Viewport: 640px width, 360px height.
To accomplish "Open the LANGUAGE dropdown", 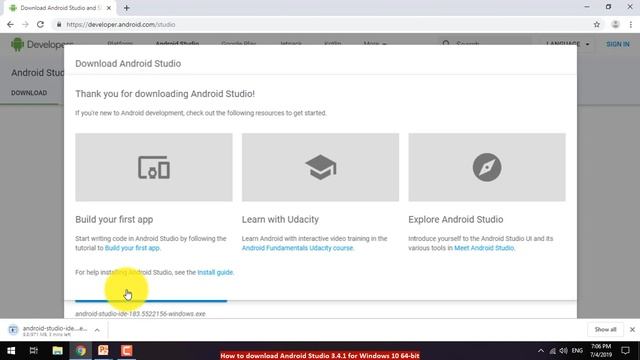I will click(x=568, y=44).
